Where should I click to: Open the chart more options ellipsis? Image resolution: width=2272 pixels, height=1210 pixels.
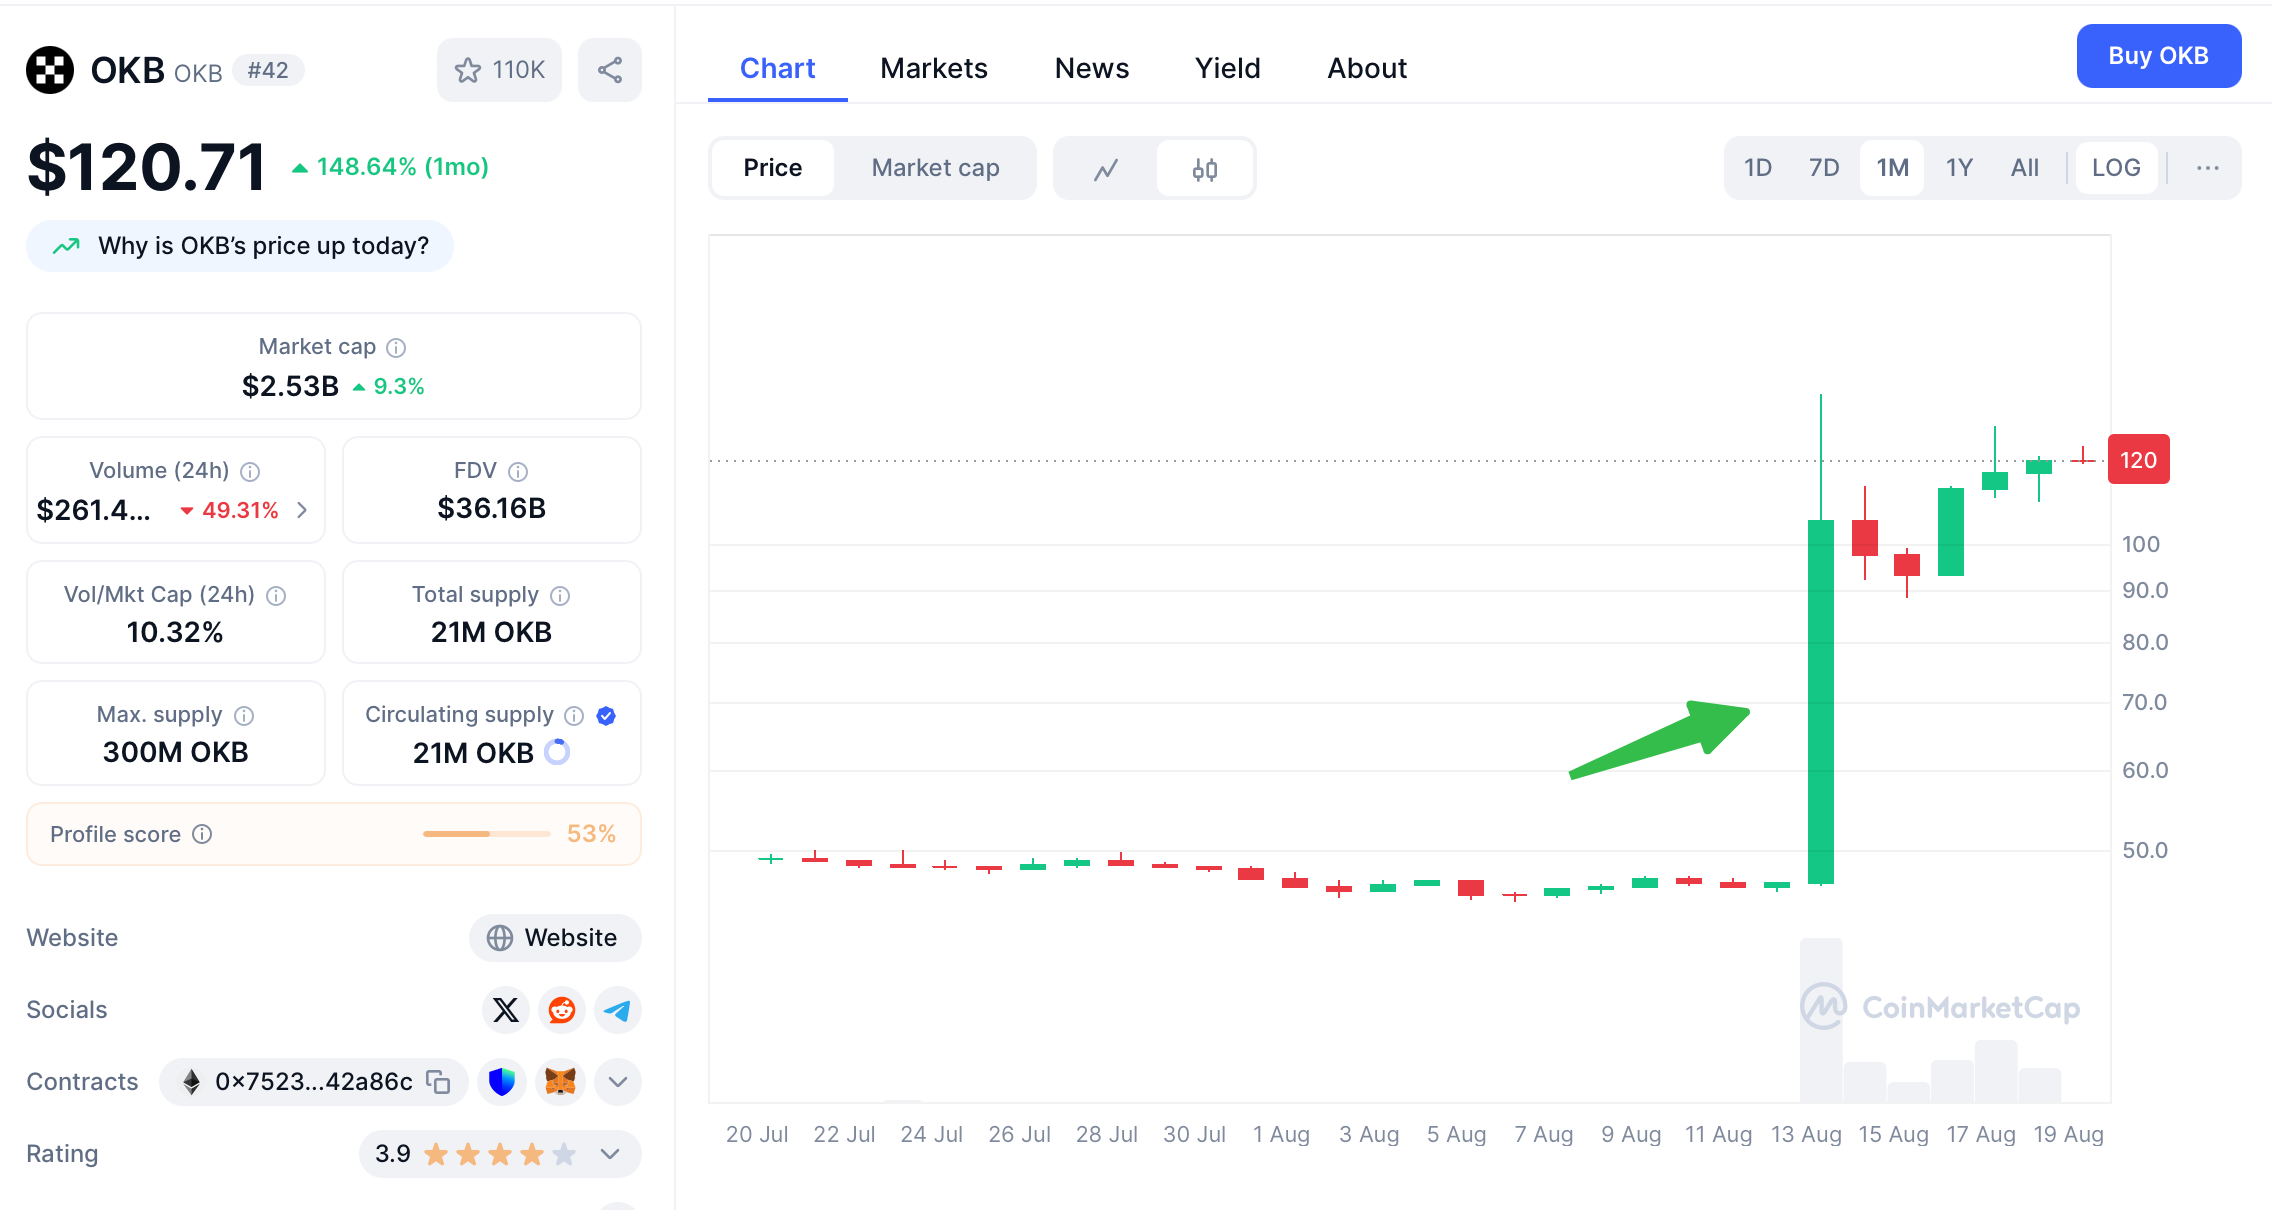2208,168
